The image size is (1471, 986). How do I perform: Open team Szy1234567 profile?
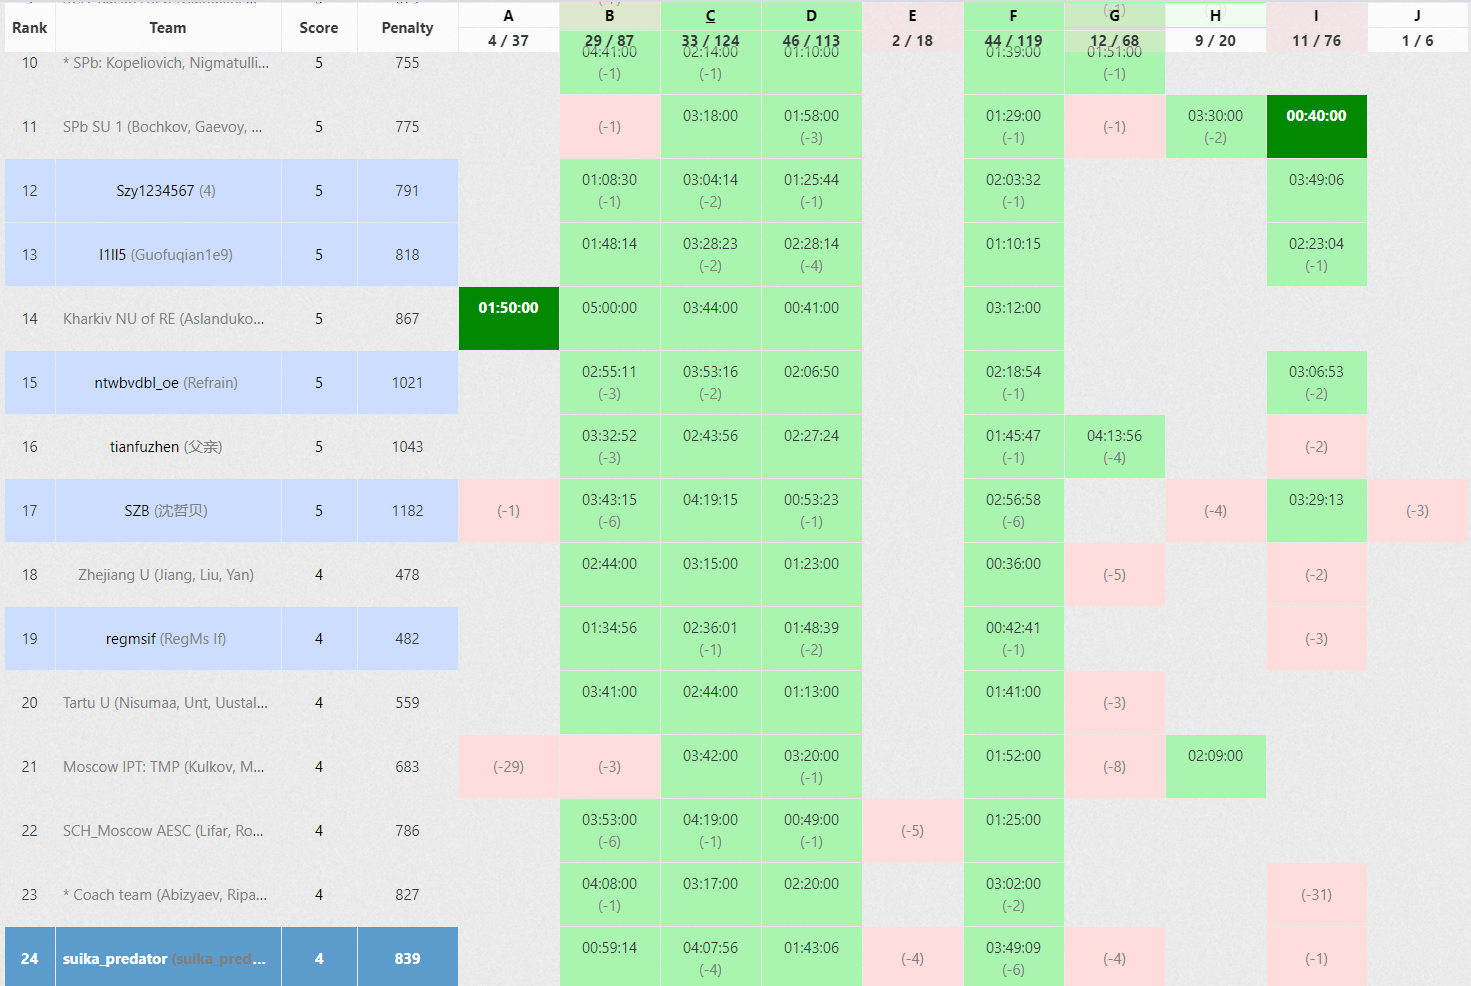(155, 191)
